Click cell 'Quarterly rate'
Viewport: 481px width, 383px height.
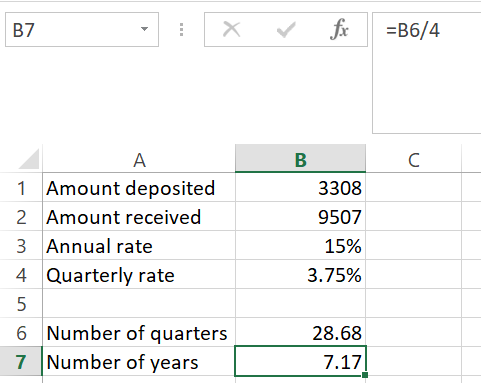click(139, 274)
